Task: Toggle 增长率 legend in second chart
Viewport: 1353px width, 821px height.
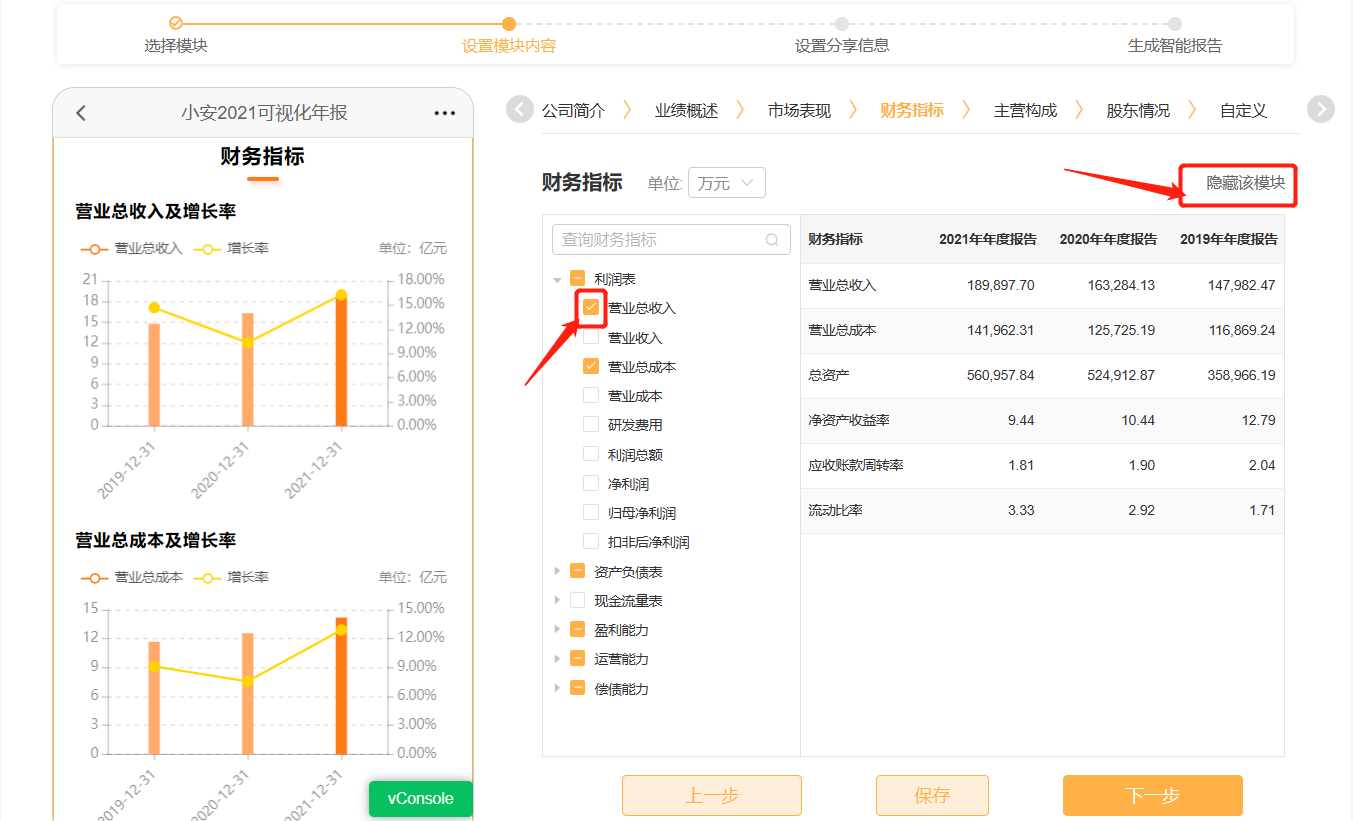Action: [x=231, y=577]
